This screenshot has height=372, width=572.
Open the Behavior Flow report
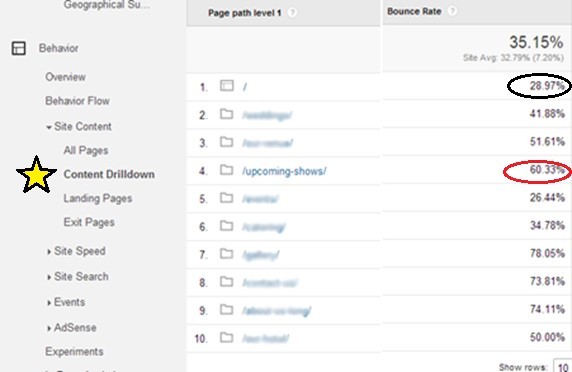click(x=77, y=101)
